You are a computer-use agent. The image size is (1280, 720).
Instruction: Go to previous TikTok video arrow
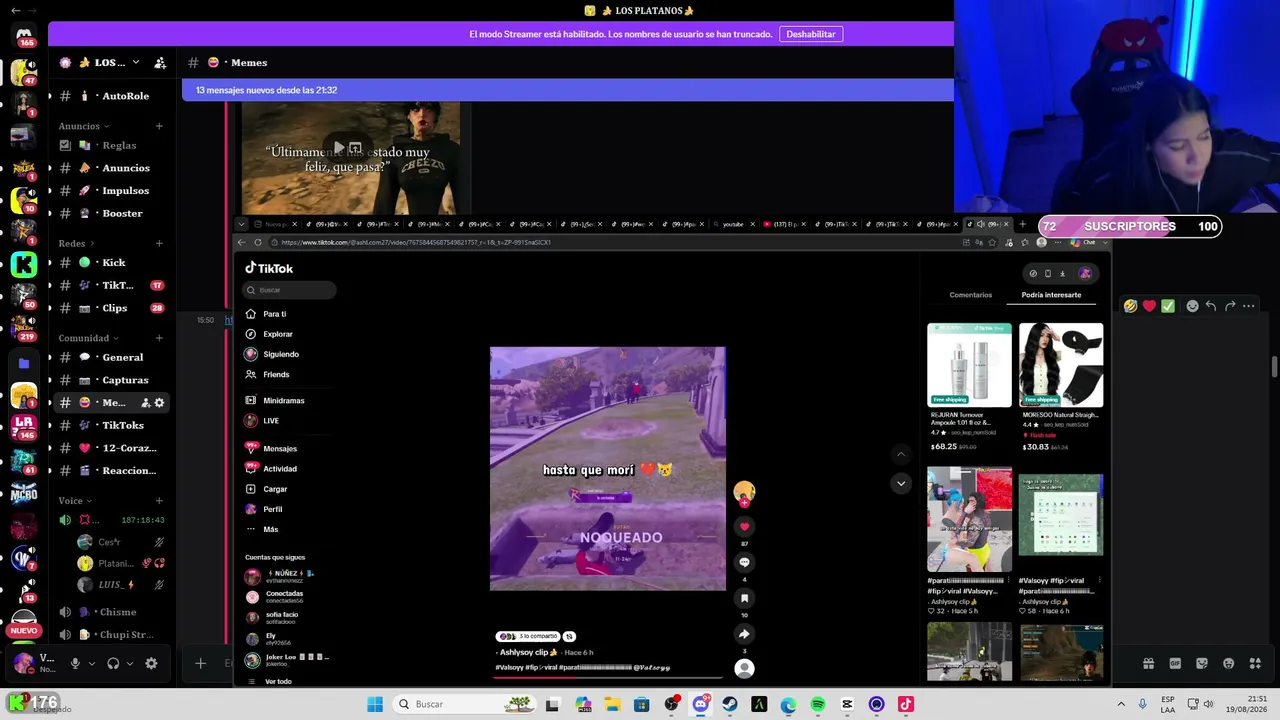(901, 454)
